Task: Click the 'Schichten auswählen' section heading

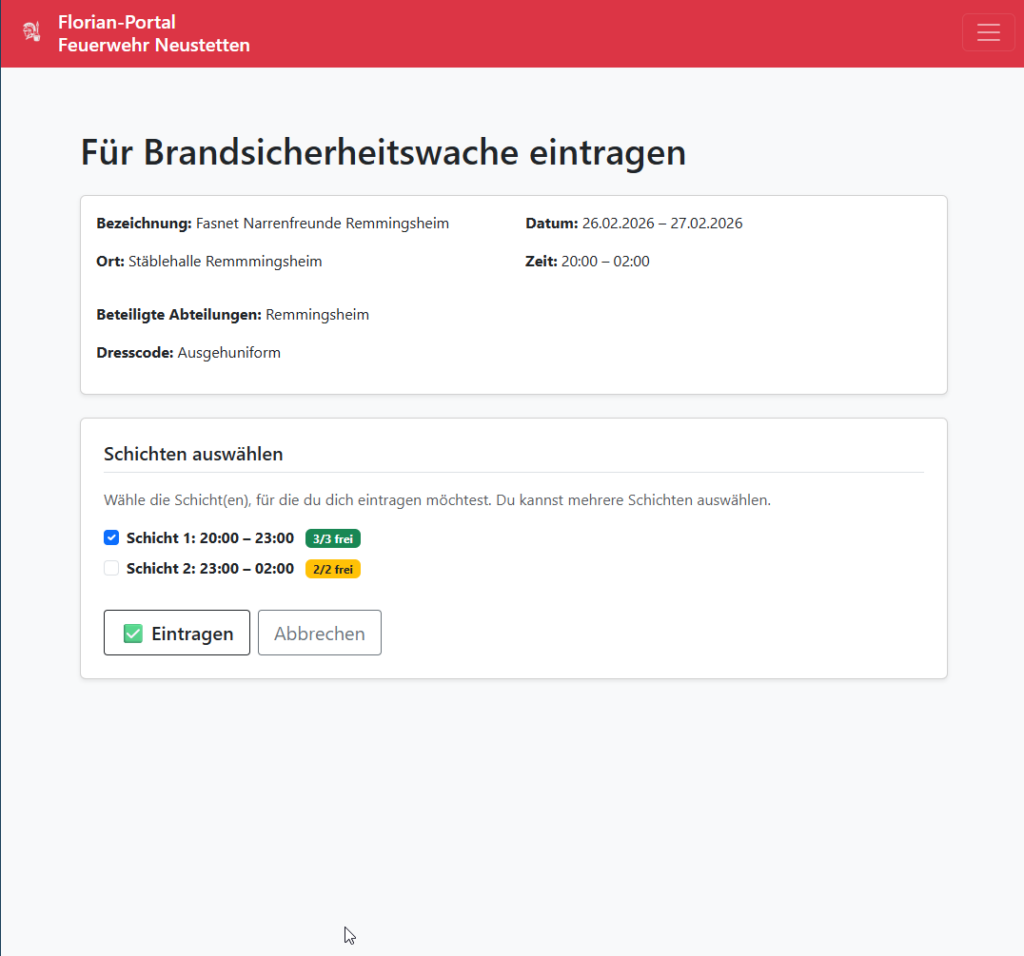Action: [x=193, y=454]
